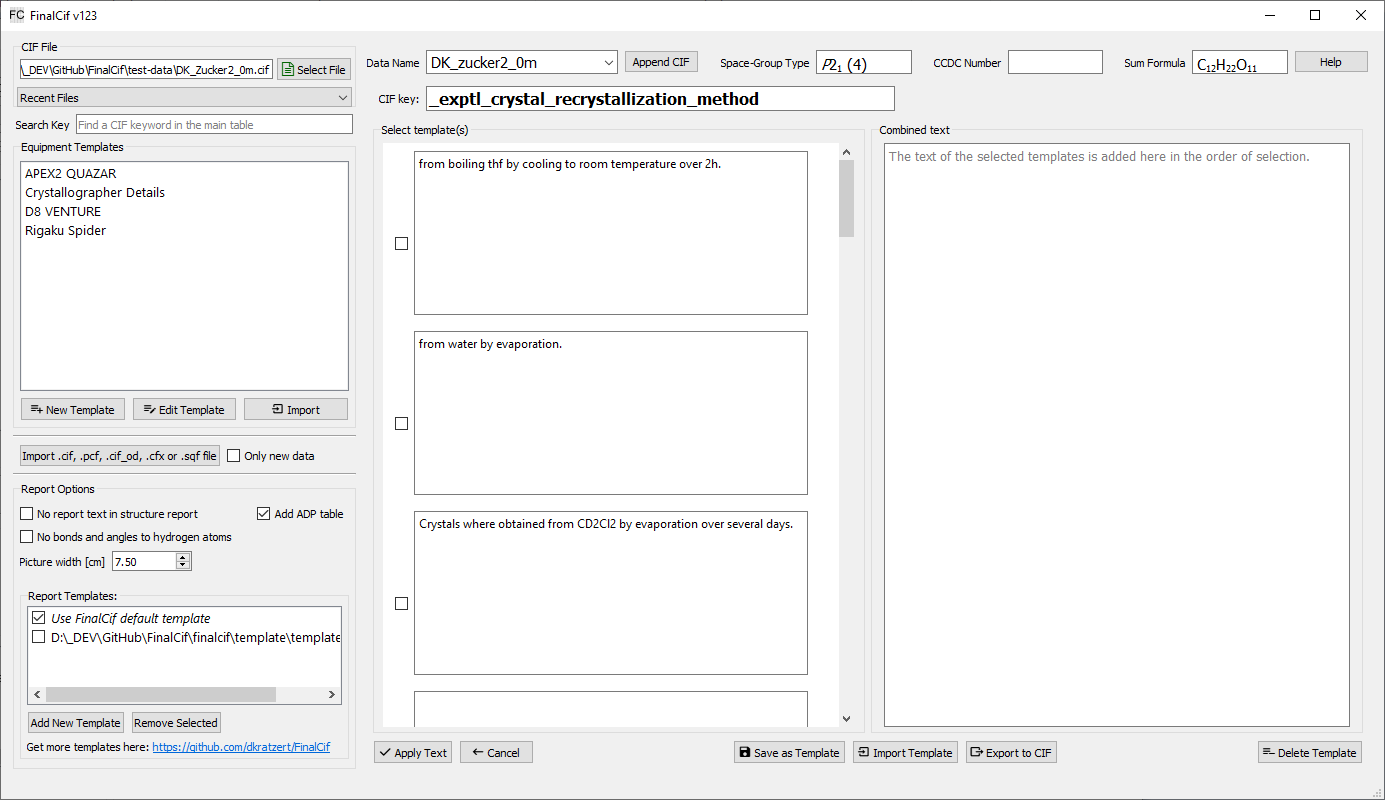Enable the Only new data checkbox

234,456
